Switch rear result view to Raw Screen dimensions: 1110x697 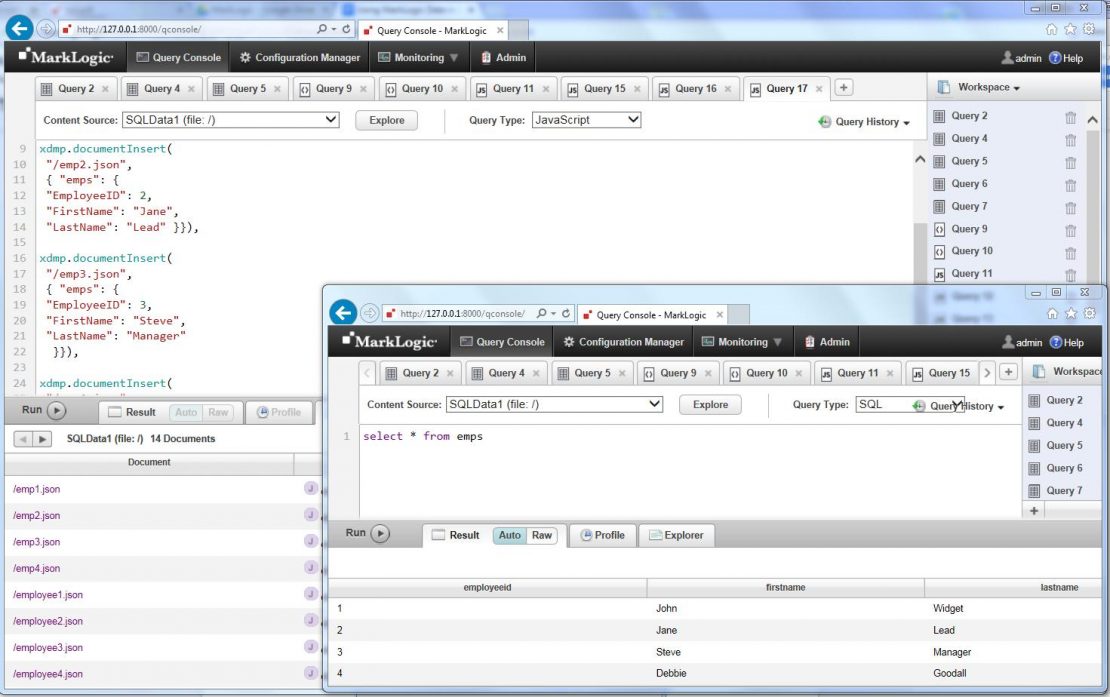[x=218, y=412]
